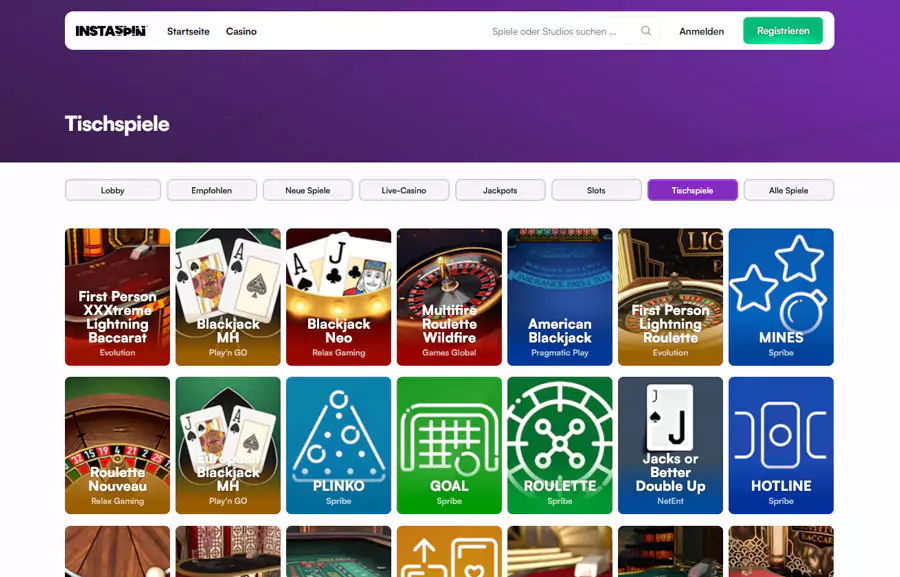The height and width of the screenshot is (577, 900).
Task: Switch to the Slots tab
Action: 596,190
